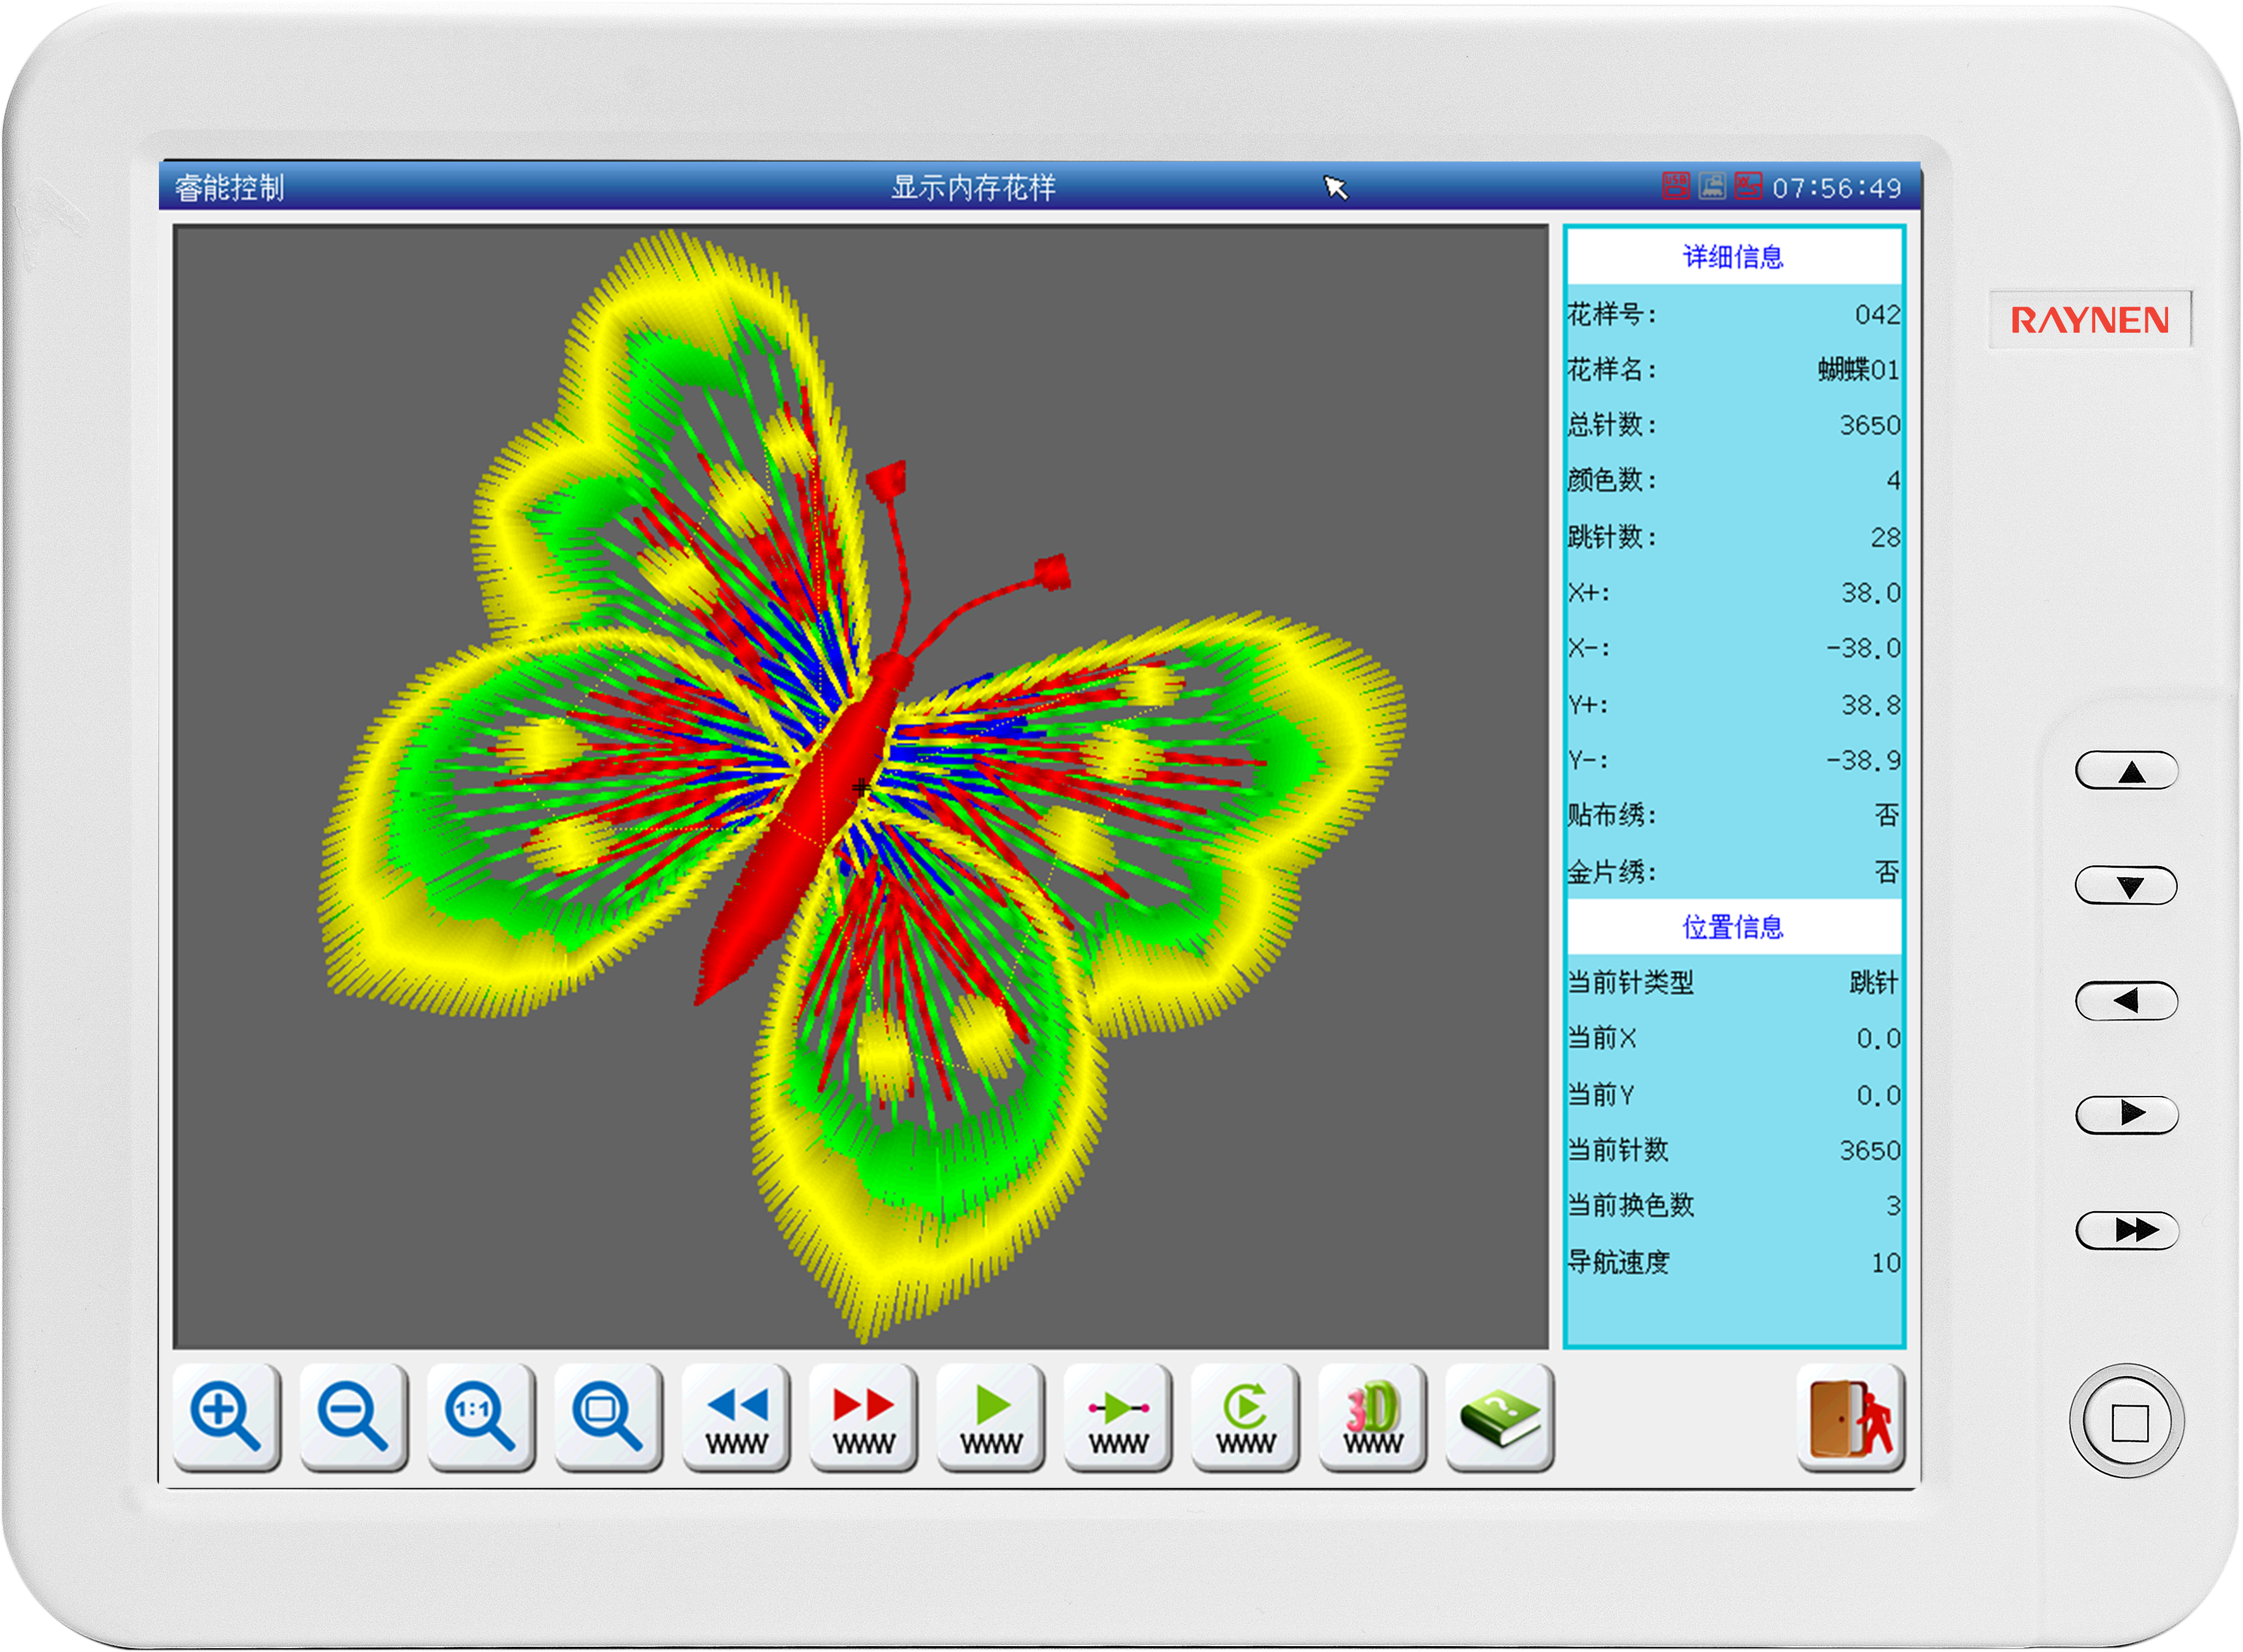Image resolution: width=2243 pixels, height=1652 pixels.
Task: Exit via the door icon
Action: [1851, 1418]
